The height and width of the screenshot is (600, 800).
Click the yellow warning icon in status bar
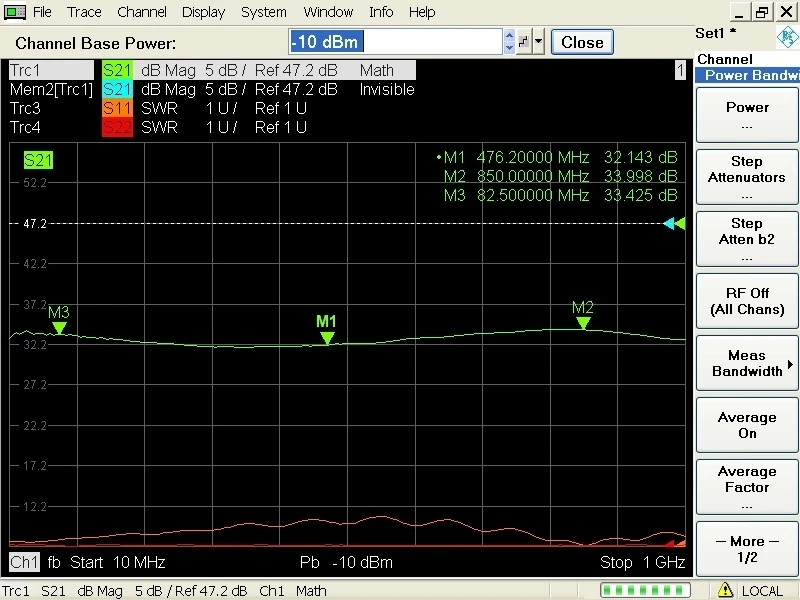728,590
